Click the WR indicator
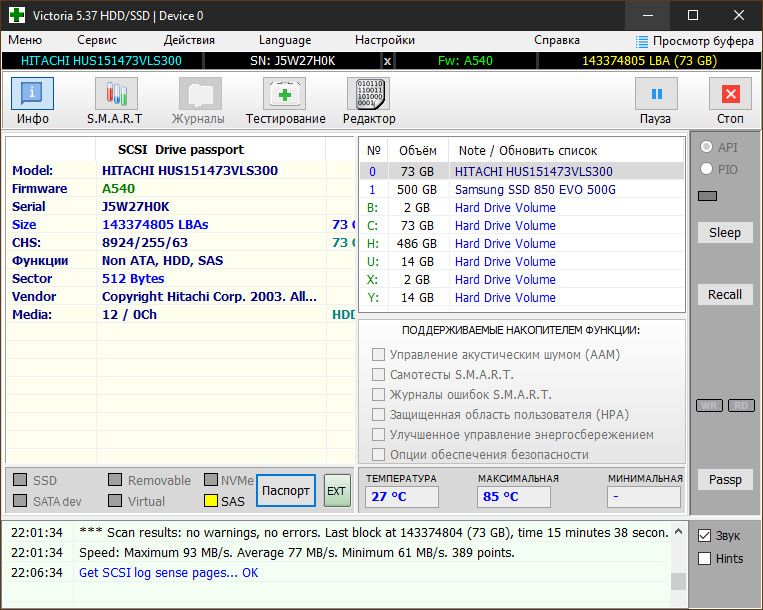The height and width of the screenshot is (610, 763). point(709,406)
